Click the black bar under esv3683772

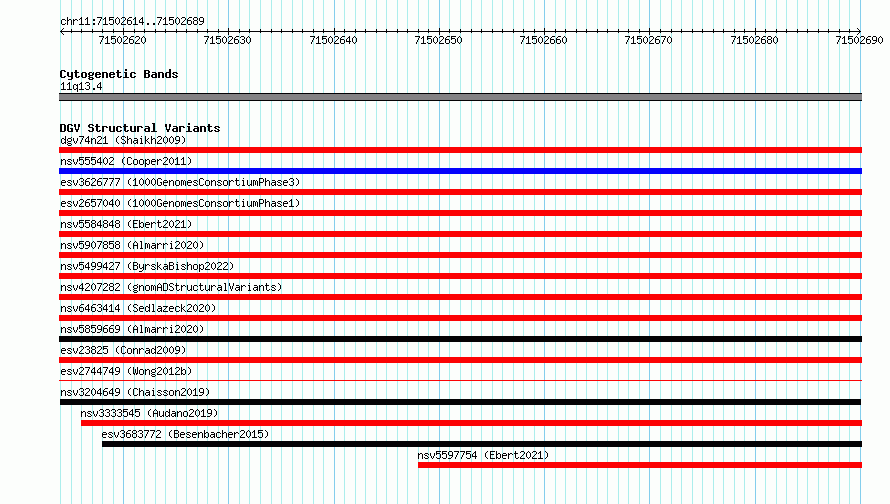pos(482,444)
